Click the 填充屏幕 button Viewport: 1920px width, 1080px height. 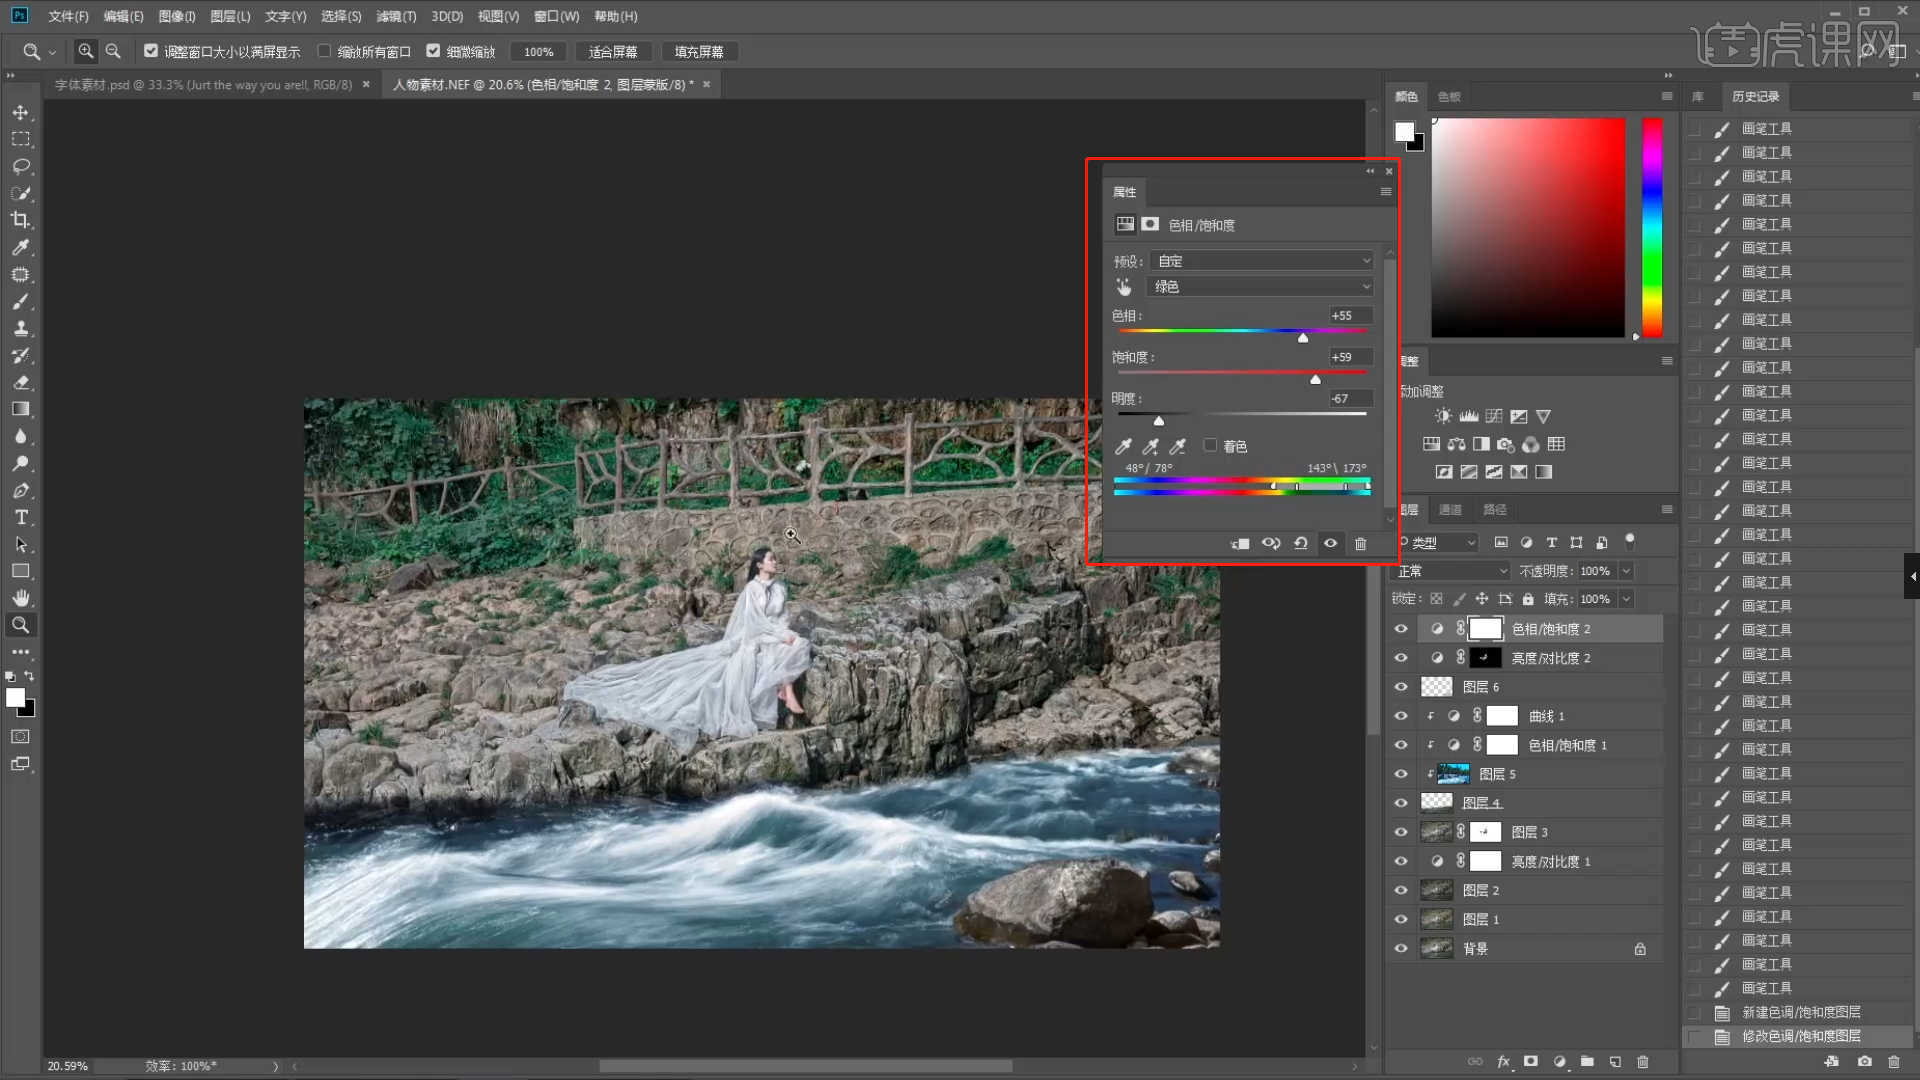(699, 52)
